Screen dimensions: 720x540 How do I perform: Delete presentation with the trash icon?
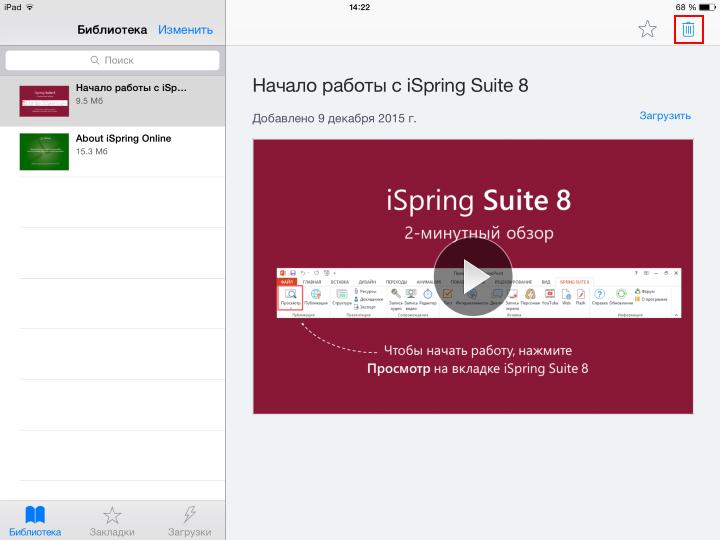click(x=688, y=29)
